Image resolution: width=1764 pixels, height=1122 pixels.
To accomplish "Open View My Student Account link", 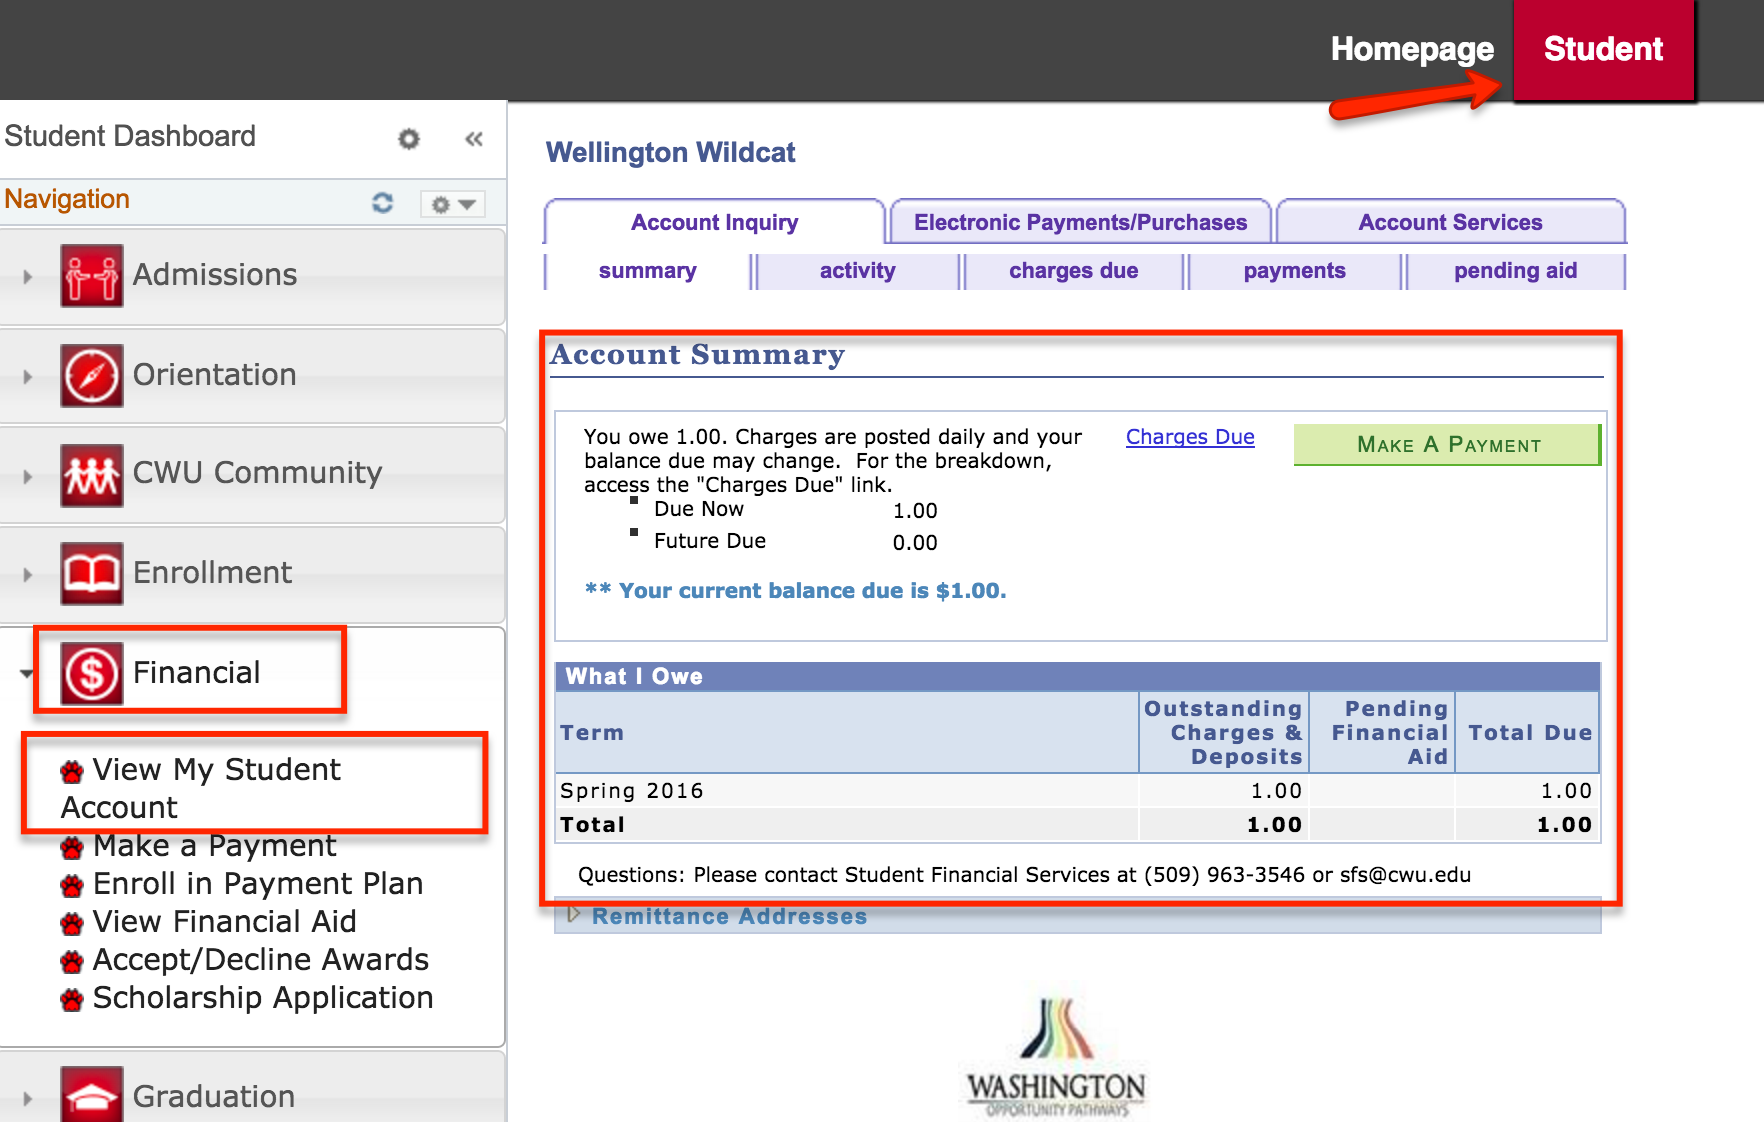I will click(200, 788).
